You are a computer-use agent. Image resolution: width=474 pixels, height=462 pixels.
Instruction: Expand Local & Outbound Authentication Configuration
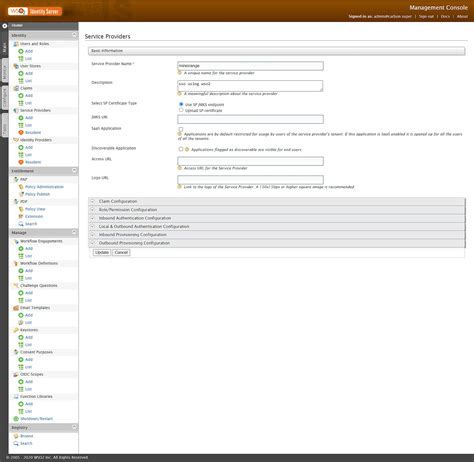(277, 226)
